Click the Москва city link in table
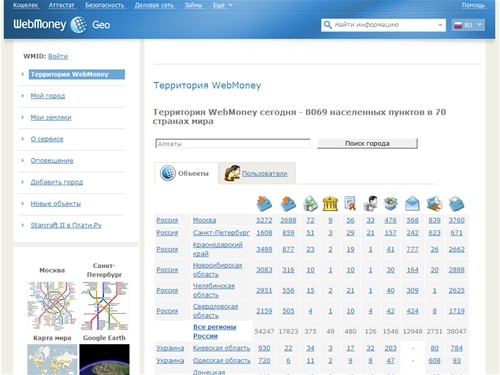500x375 pixels. (x=204, y=220)
